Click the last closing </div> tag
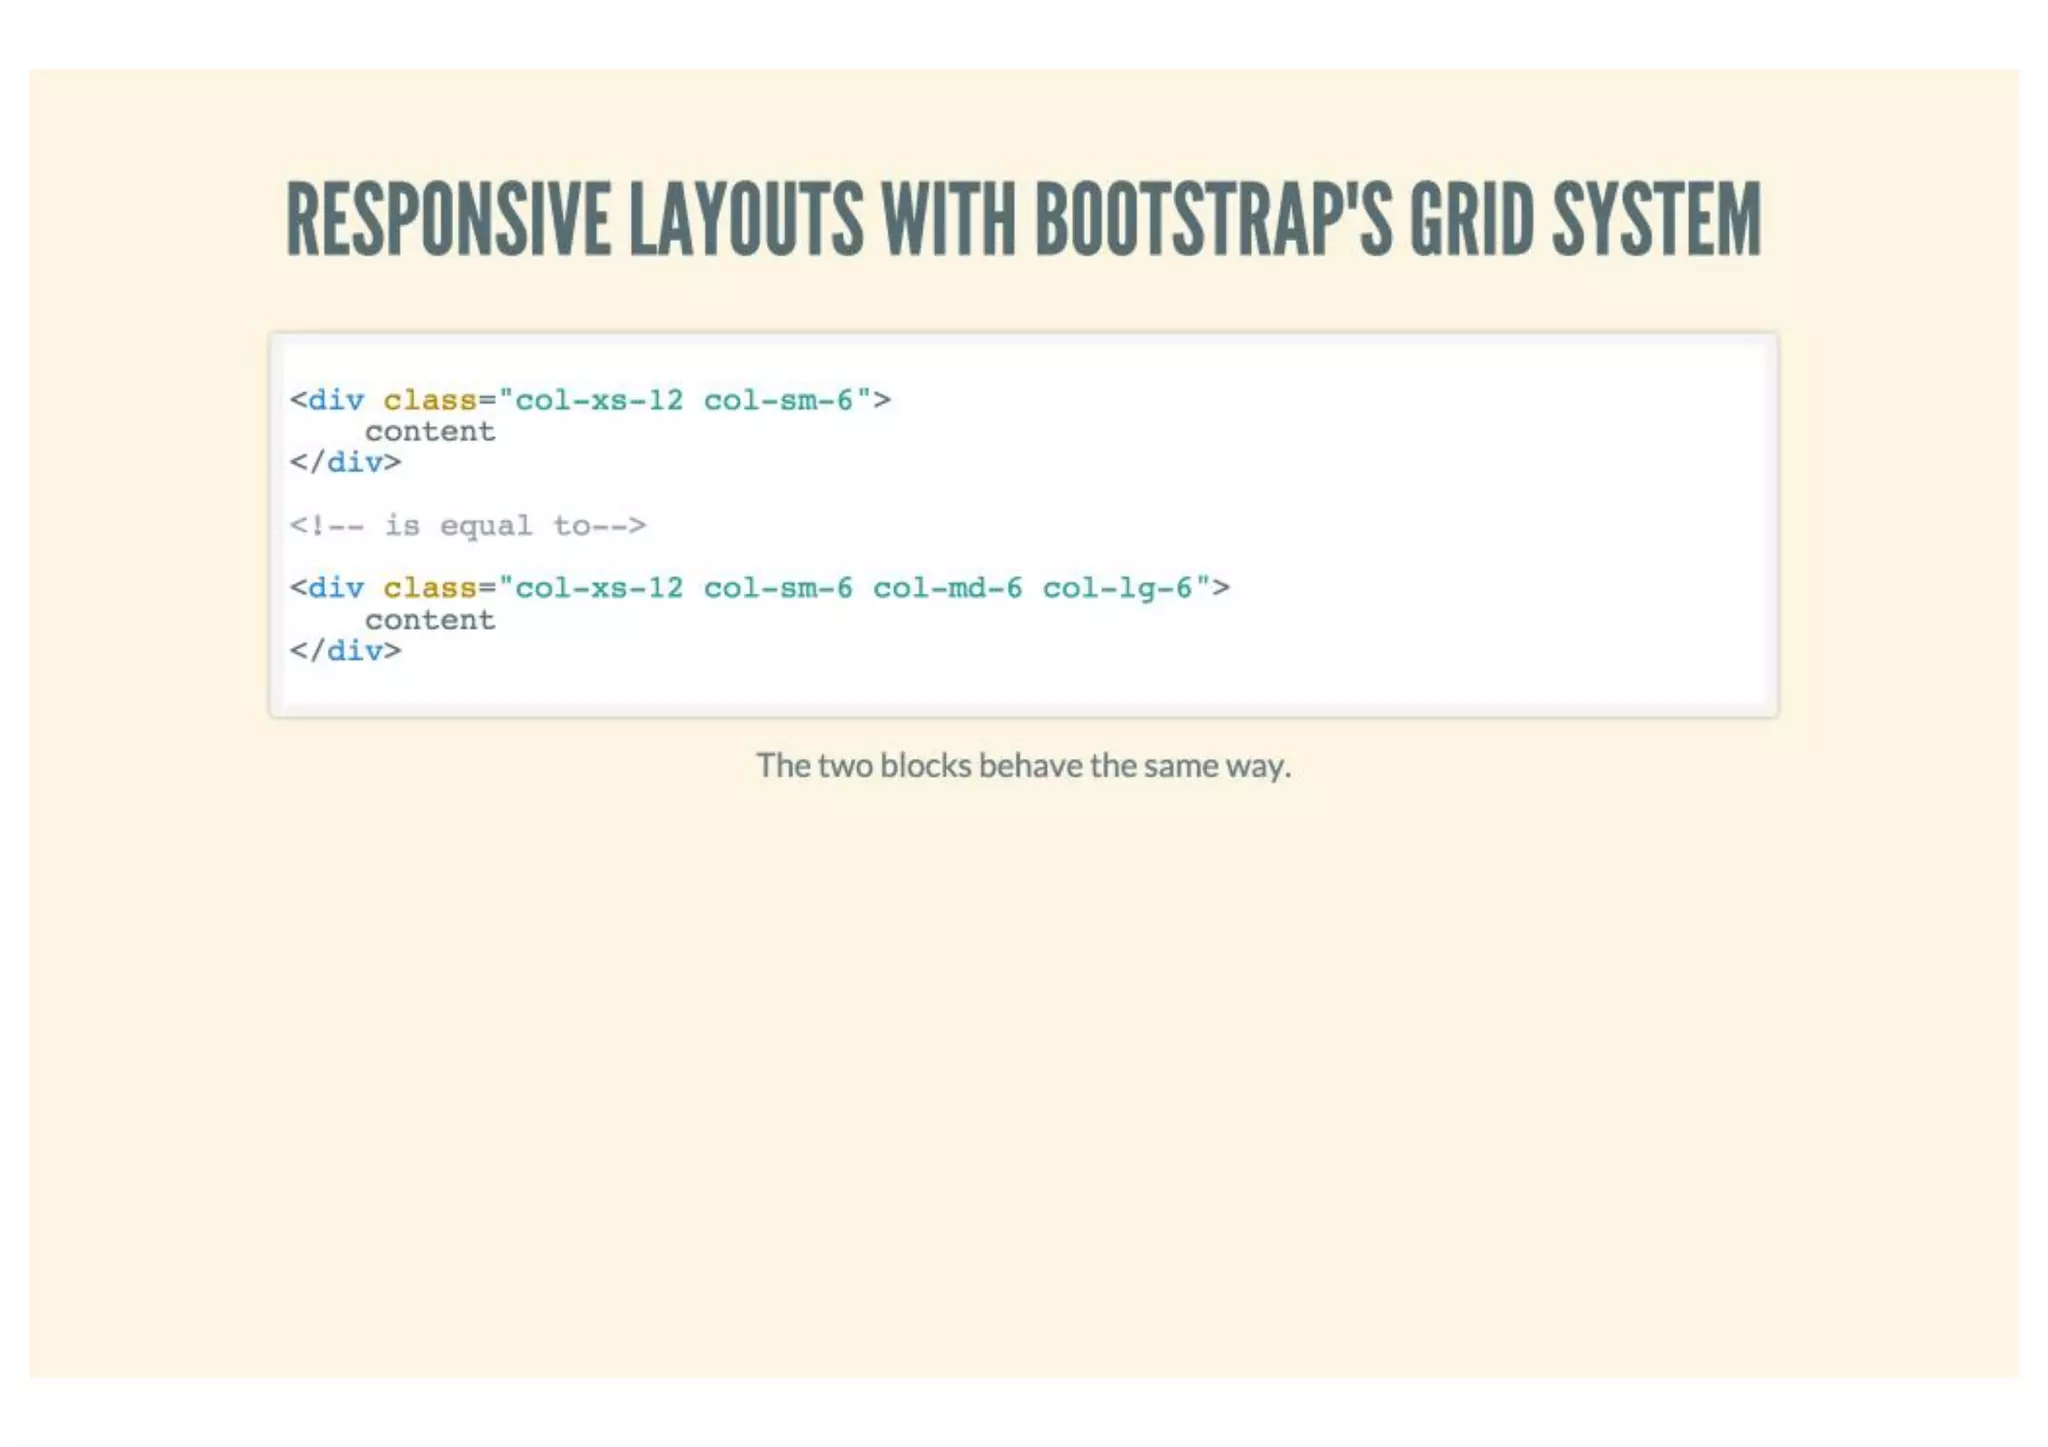This screenshot has height=1447, width=2048. click(345, 651)
